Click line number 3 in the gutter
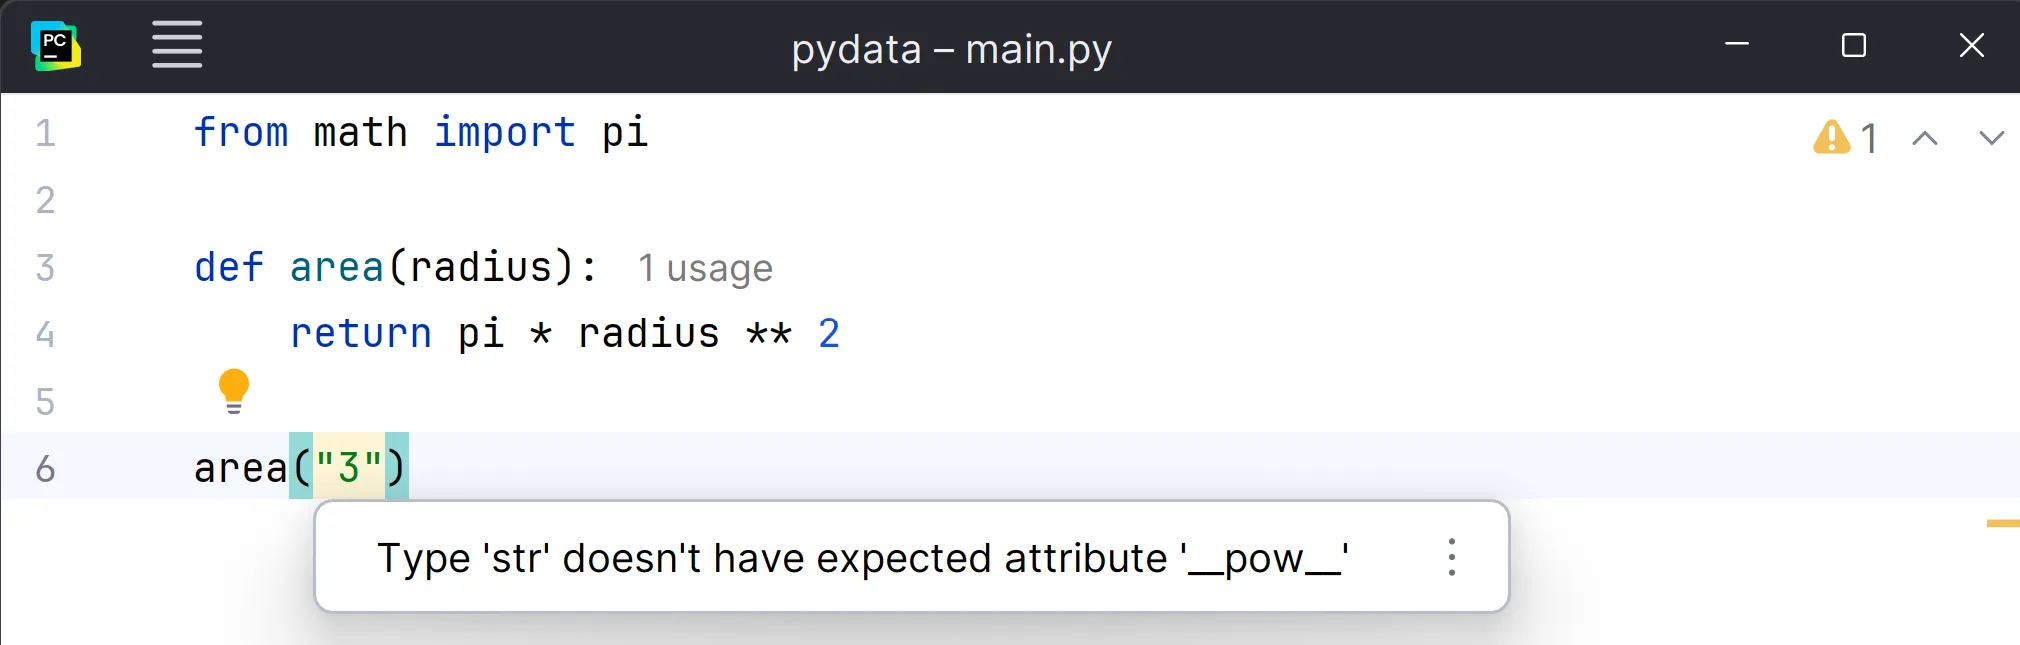Viewport: 2020px width, 645px height. (45, 267)
